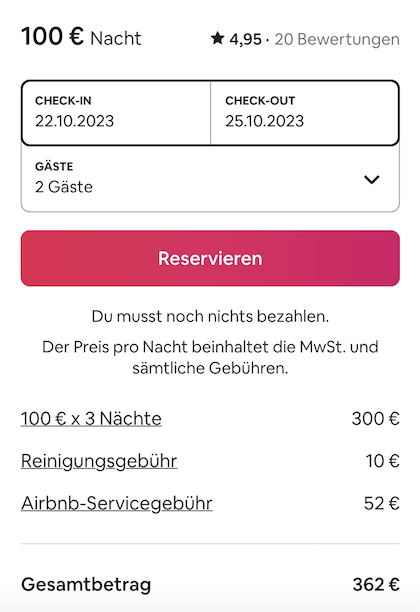This screenshot has height=612, width=420.
Task: Click the Reservieren button
Action: [x=210, y=258]
